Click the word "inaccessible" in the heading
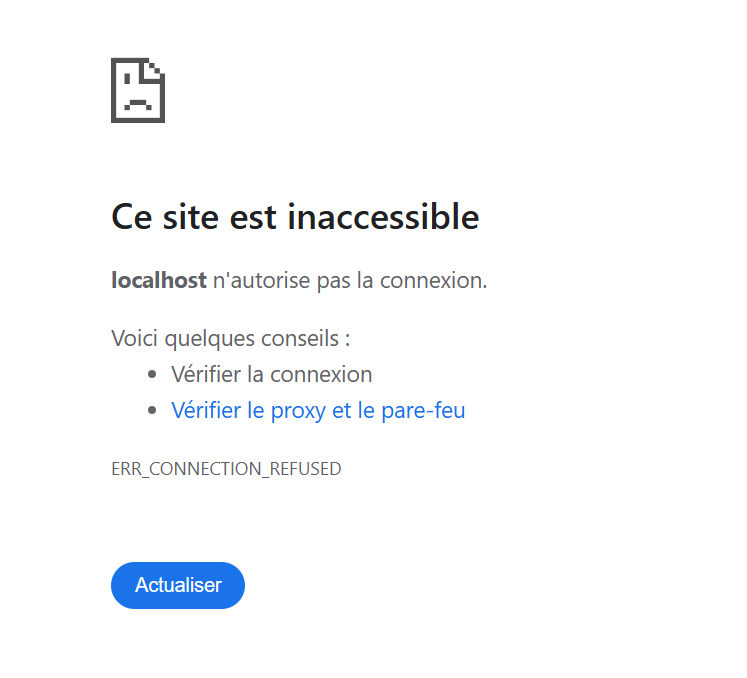The width and height of the screenshot is (747, 678). tap(384, 217)
